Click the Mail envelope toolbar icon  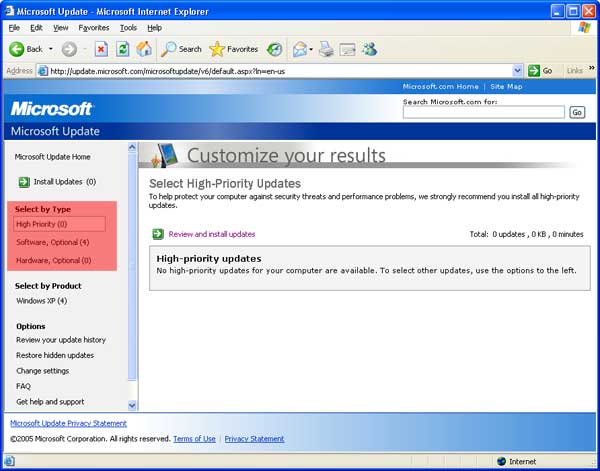pos(299,48)
